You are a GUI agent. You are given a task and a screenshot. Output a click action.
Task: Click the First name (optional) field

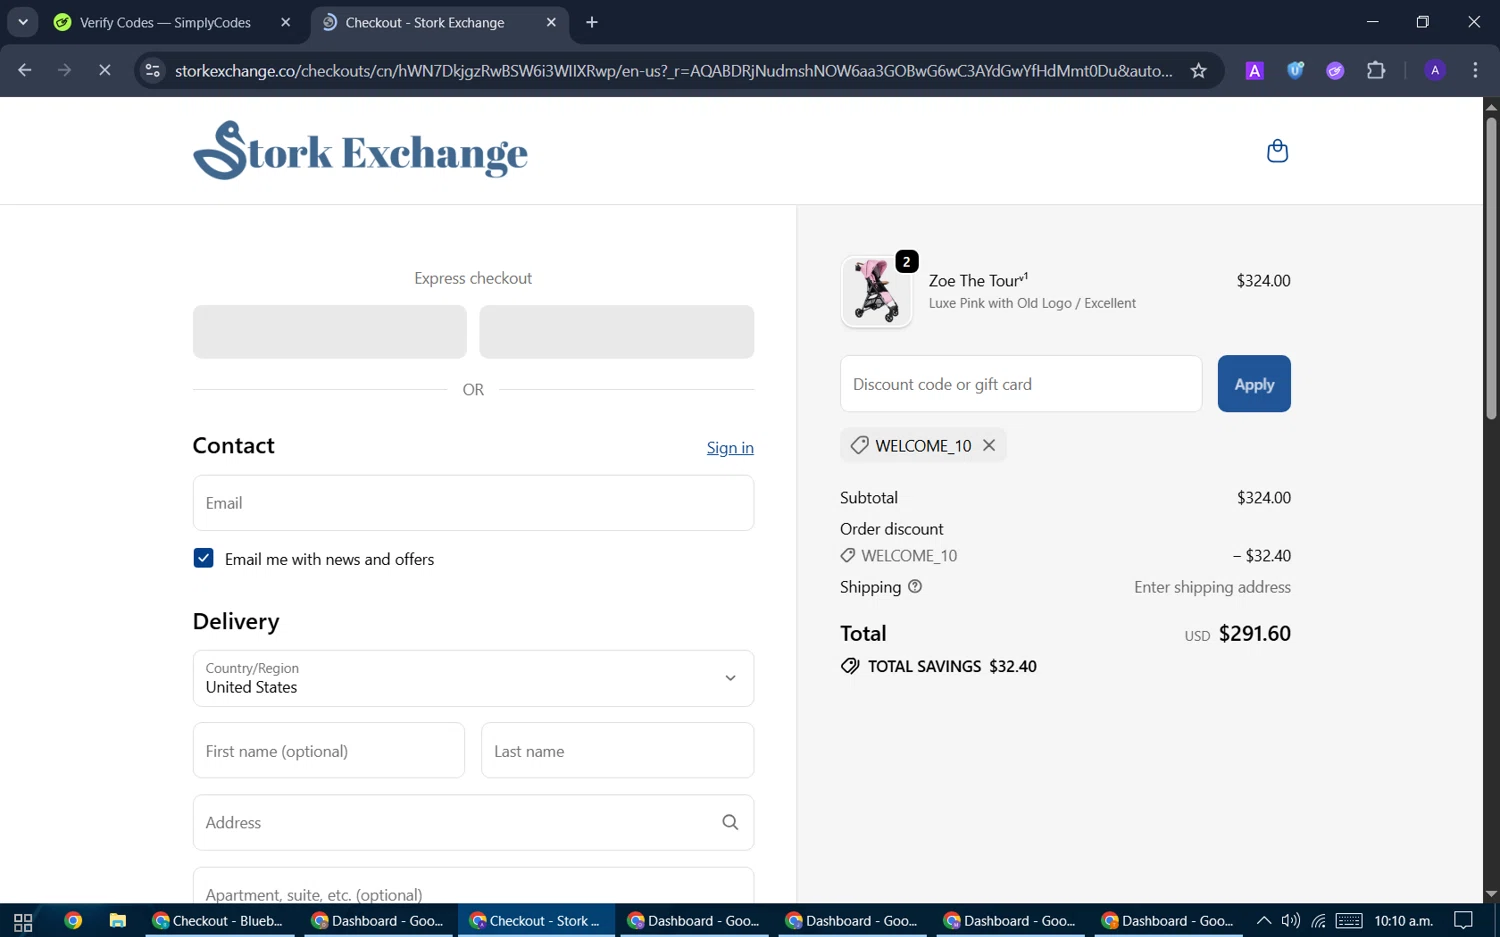click(329, 750)
